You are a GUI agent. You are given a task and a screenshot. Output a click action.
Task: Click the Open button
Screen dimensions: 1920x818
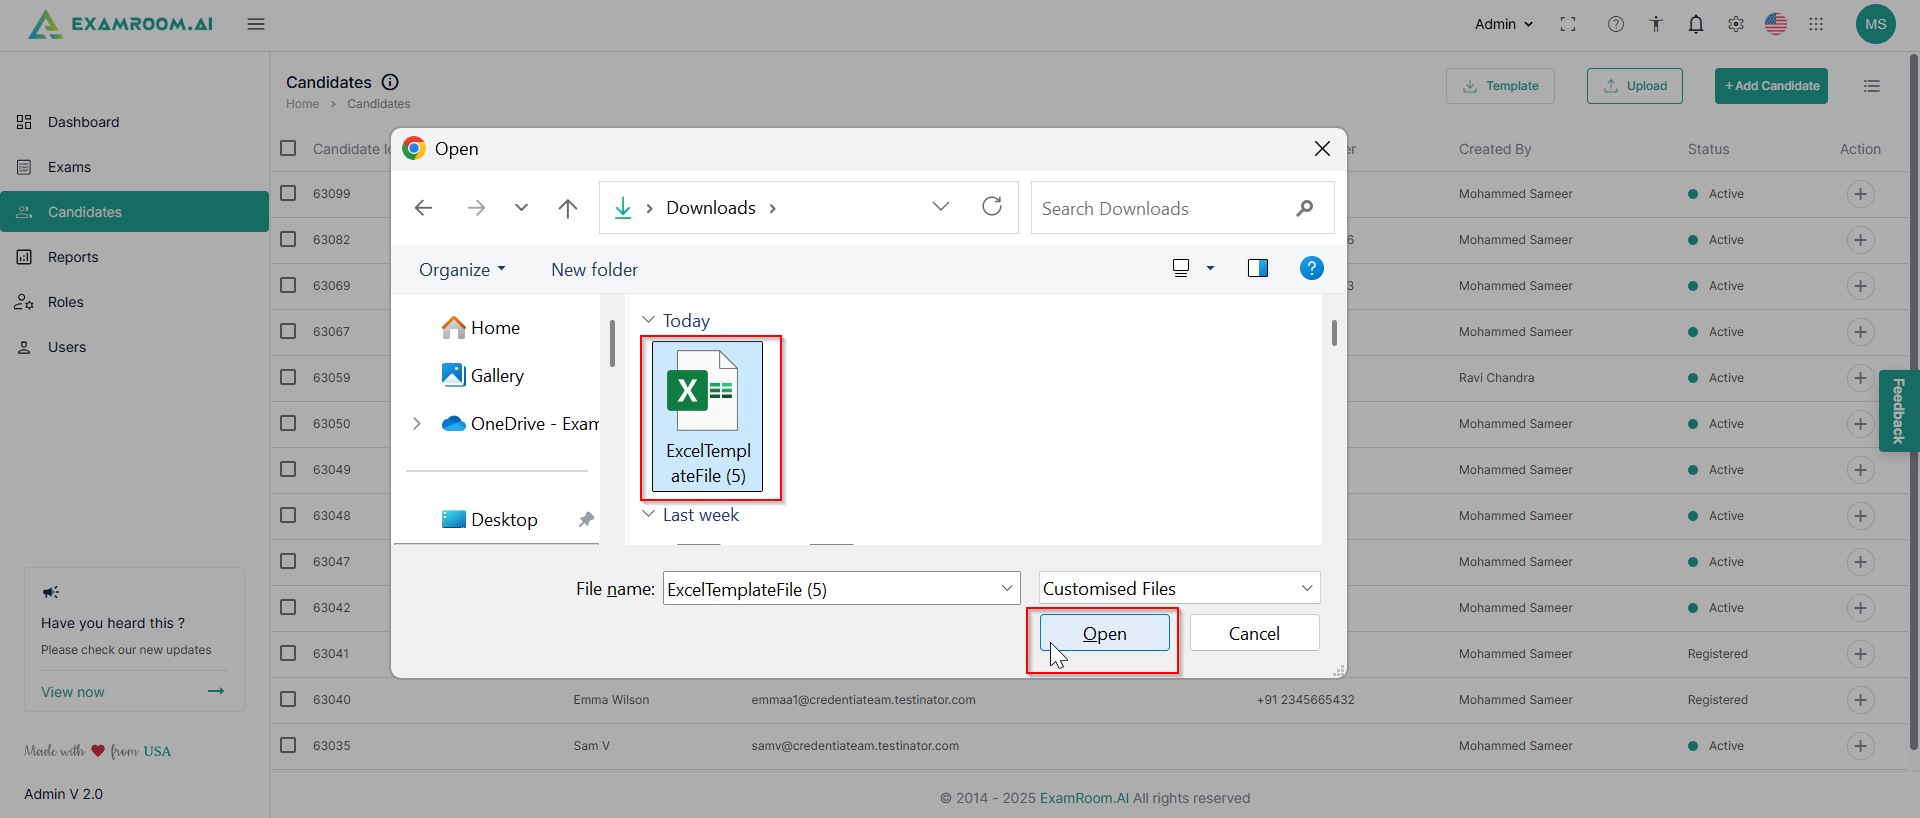pos(1104,633)
